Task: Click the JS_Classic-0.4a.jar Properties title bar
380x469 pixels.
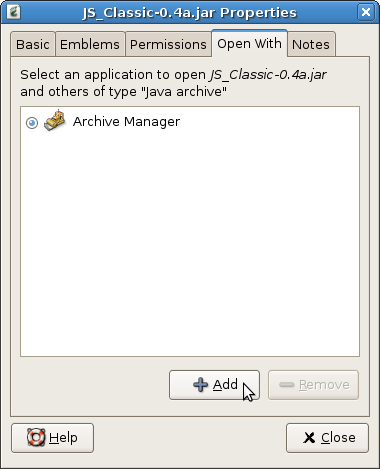Action: (190, 13)
